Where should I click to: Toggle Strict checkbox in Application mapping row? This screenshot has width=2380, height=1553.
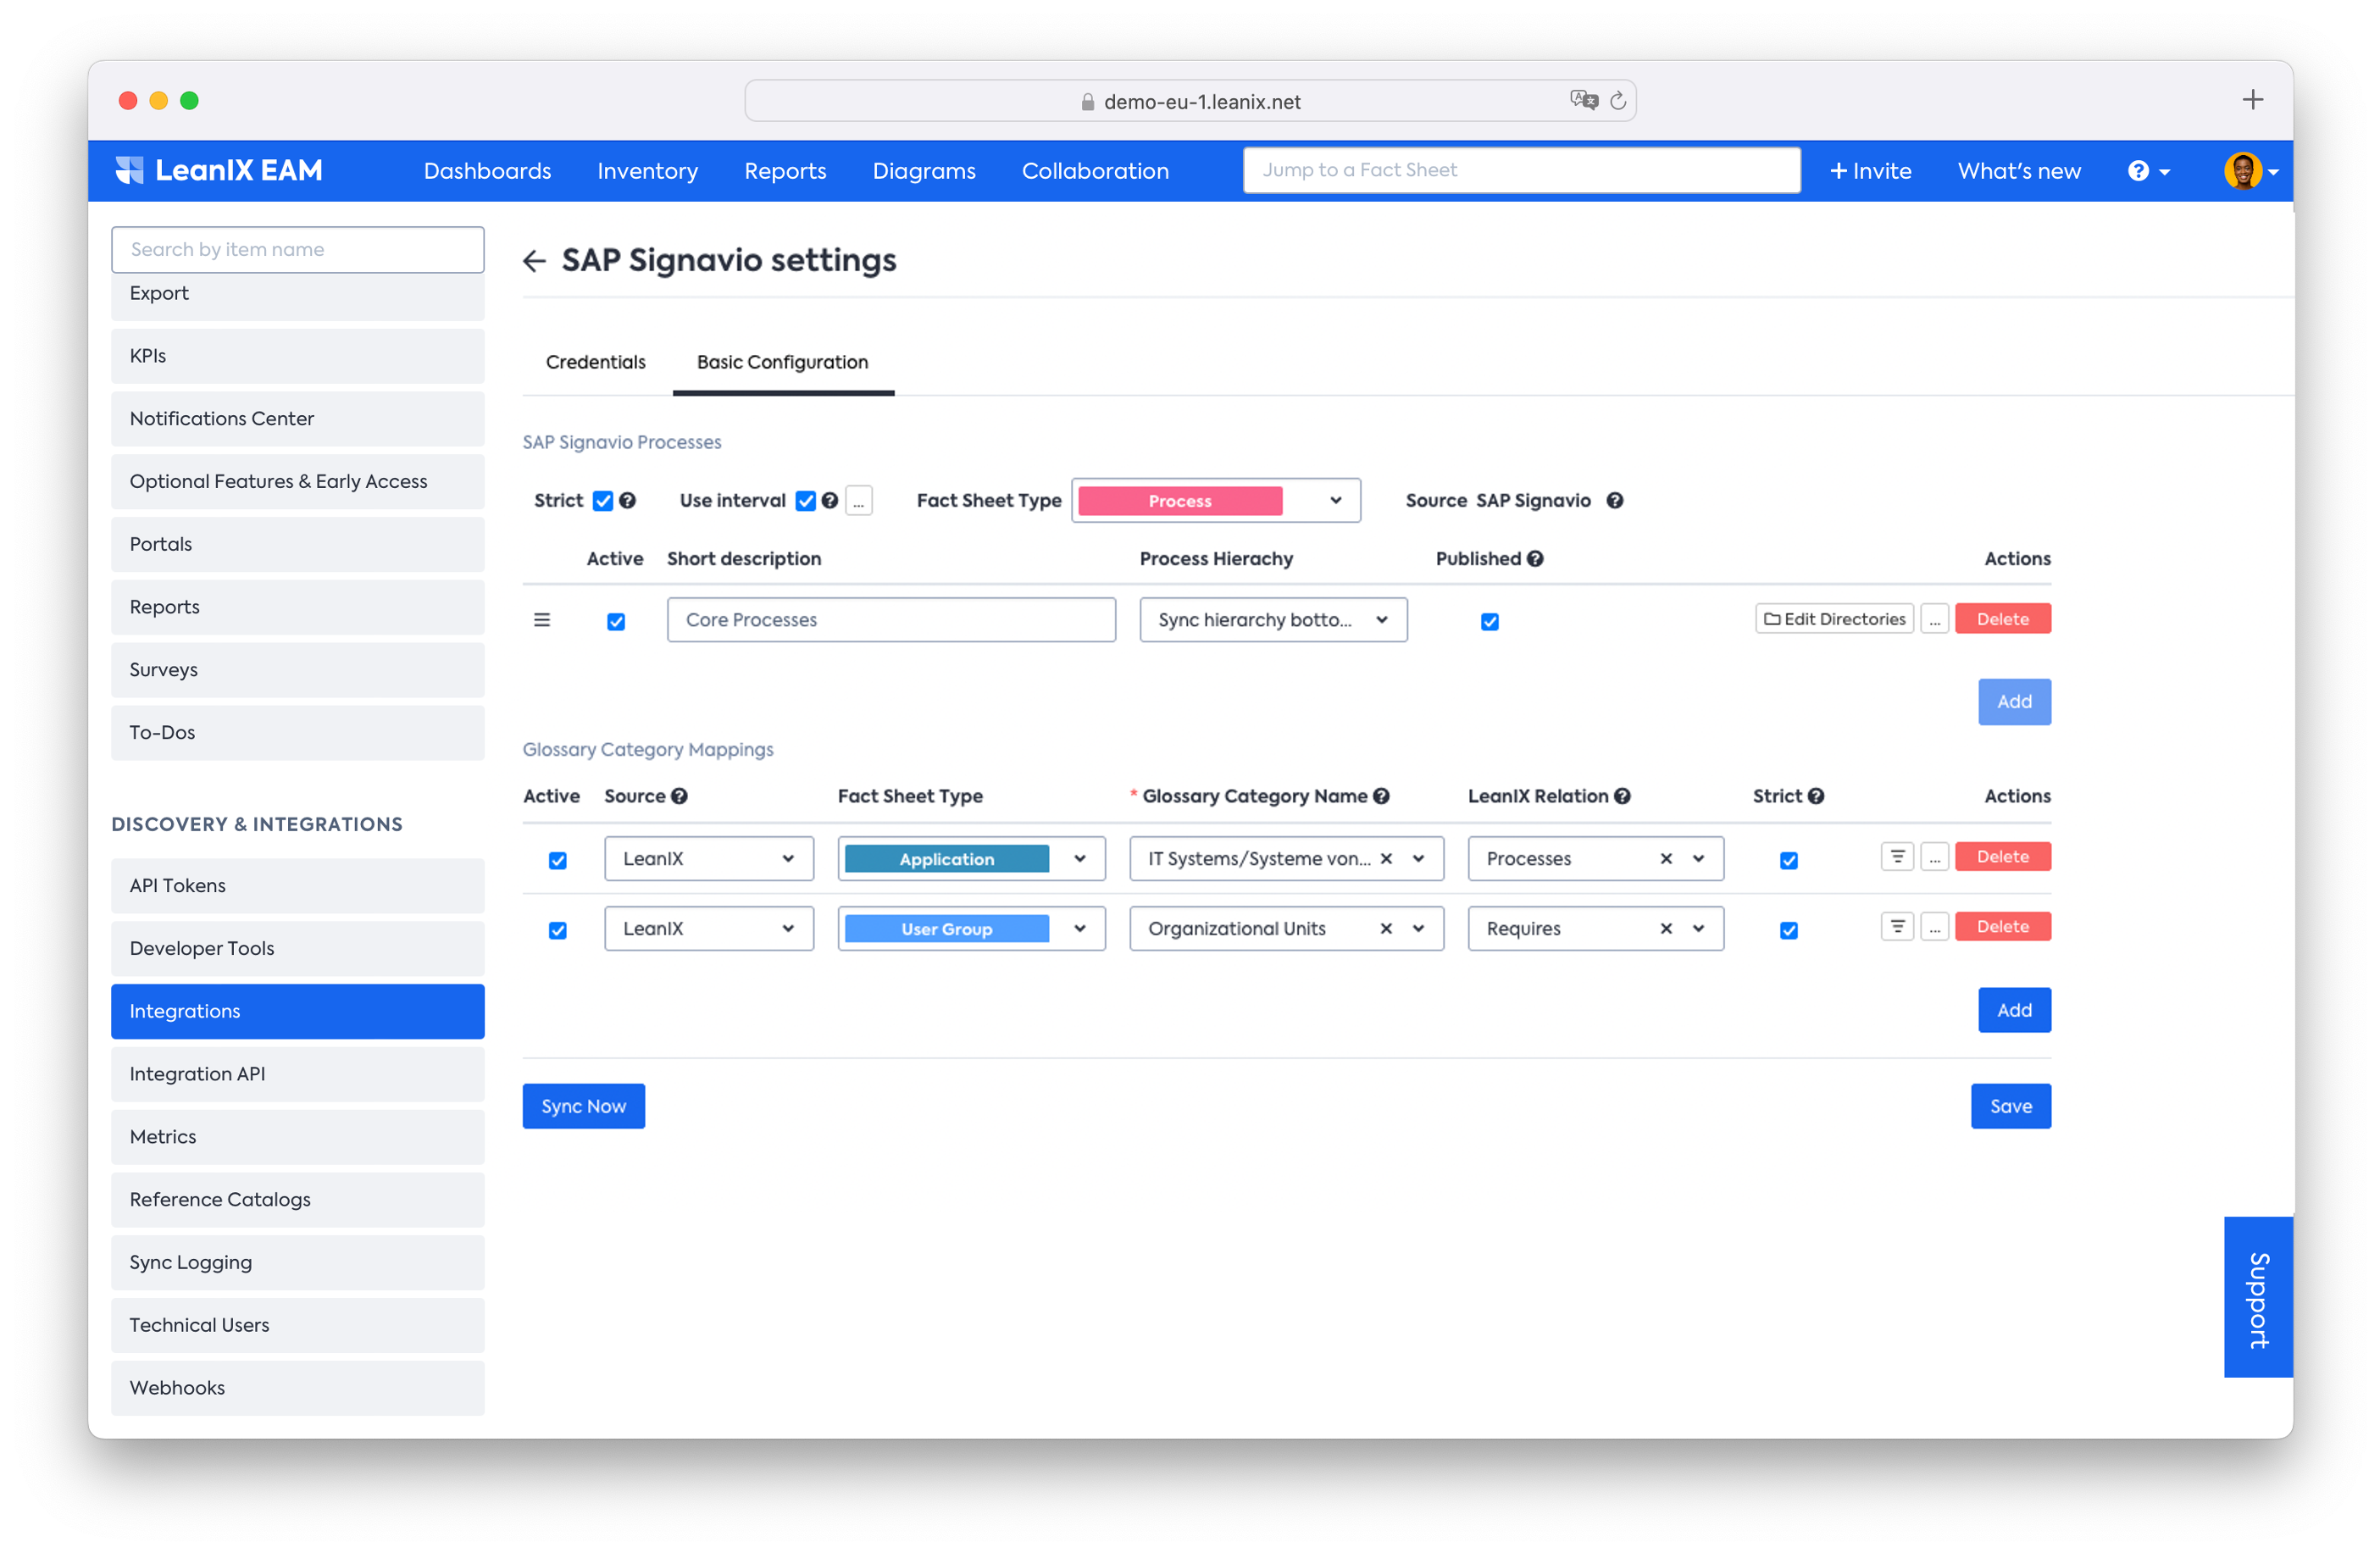pyautogui.click(x=1789, y=861)
